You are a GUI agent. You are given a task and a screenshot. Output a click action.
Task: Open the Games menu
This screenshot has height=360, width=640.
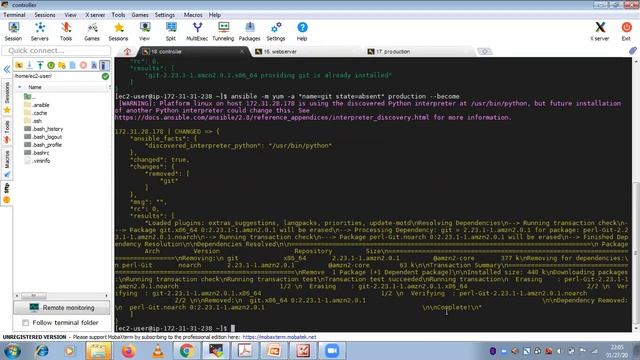(140, 15)
